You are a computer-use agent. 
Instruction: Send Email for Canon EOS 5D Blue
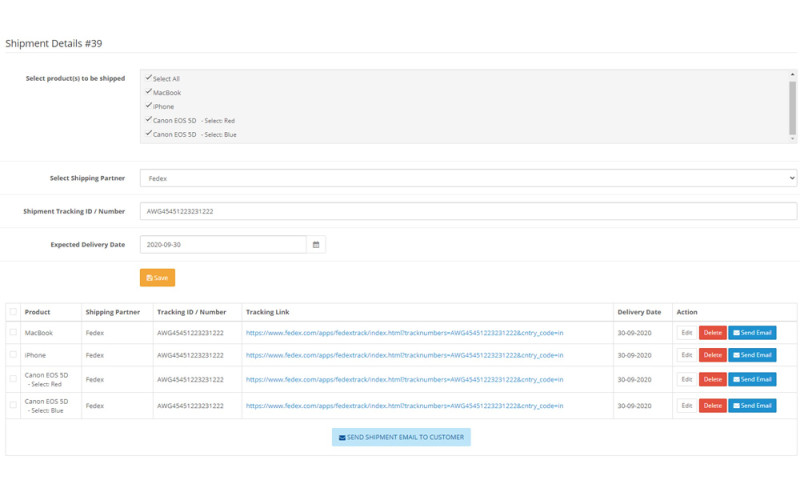(752, 406)
